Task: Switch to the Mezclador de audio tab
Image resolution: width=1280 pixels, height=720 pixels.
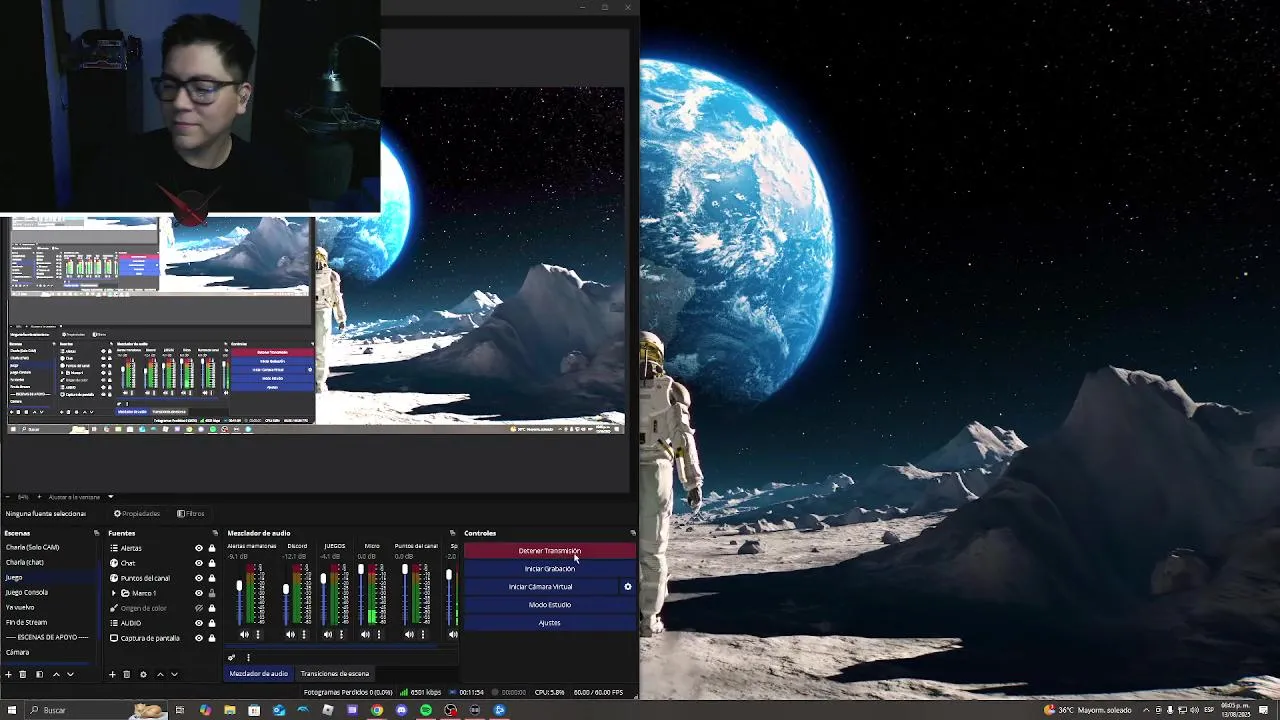Action: click(258, 674)
